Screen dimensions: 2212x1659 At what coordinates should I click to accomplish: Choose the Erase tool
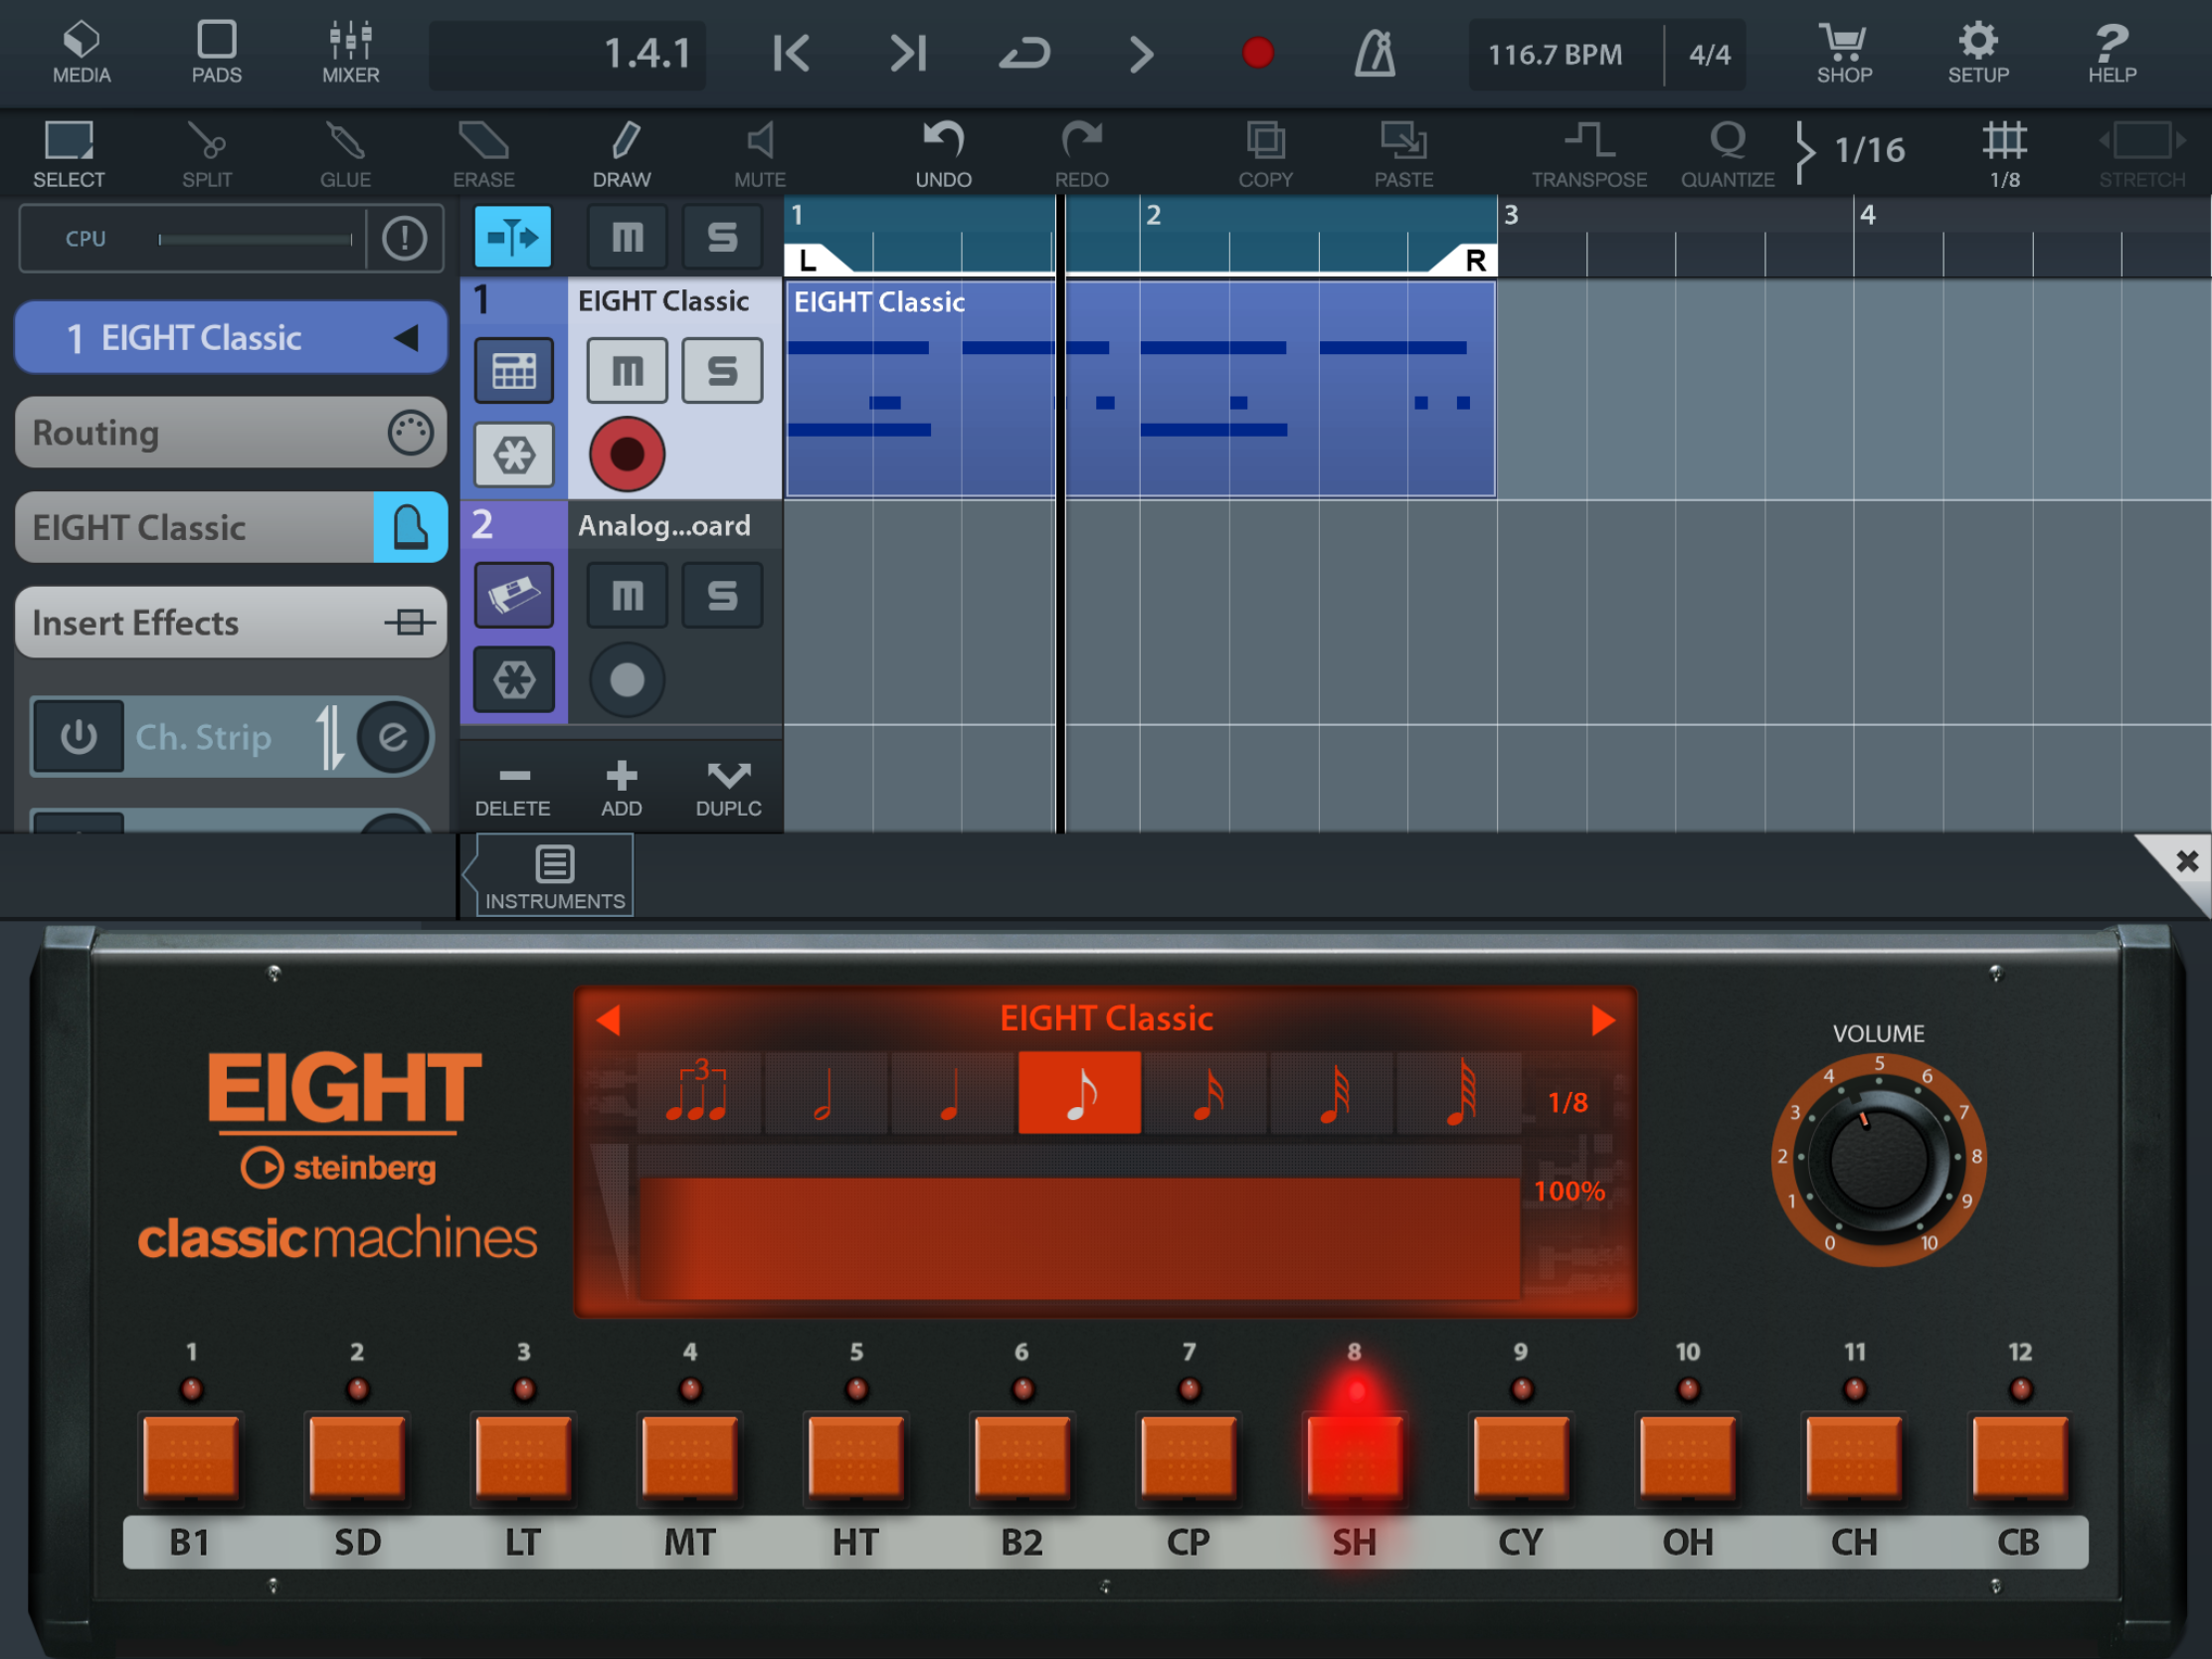point(483,154)
